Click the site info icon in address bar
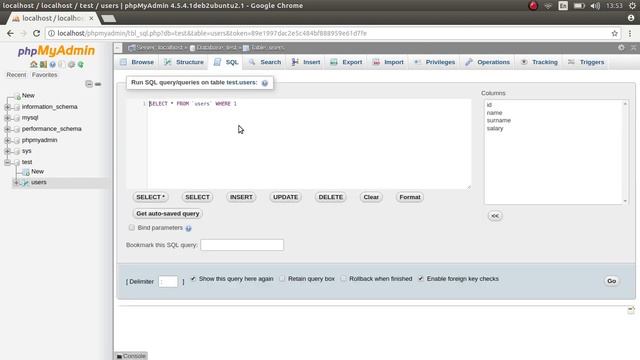The image size is (640, 360). pyautogui.click(x=51, y=33)
